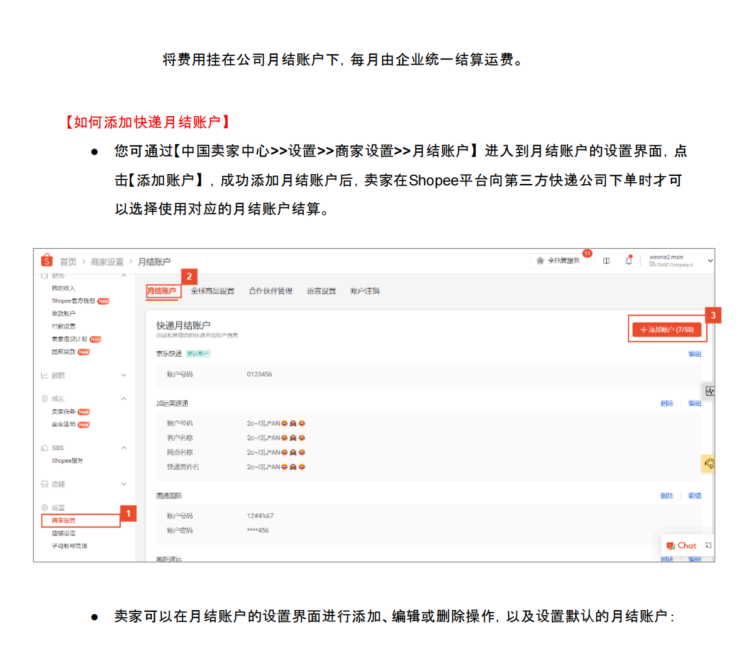Switch to the 账户注销 tab
Viewport: 744px width, 650px height.
point(365,291)
